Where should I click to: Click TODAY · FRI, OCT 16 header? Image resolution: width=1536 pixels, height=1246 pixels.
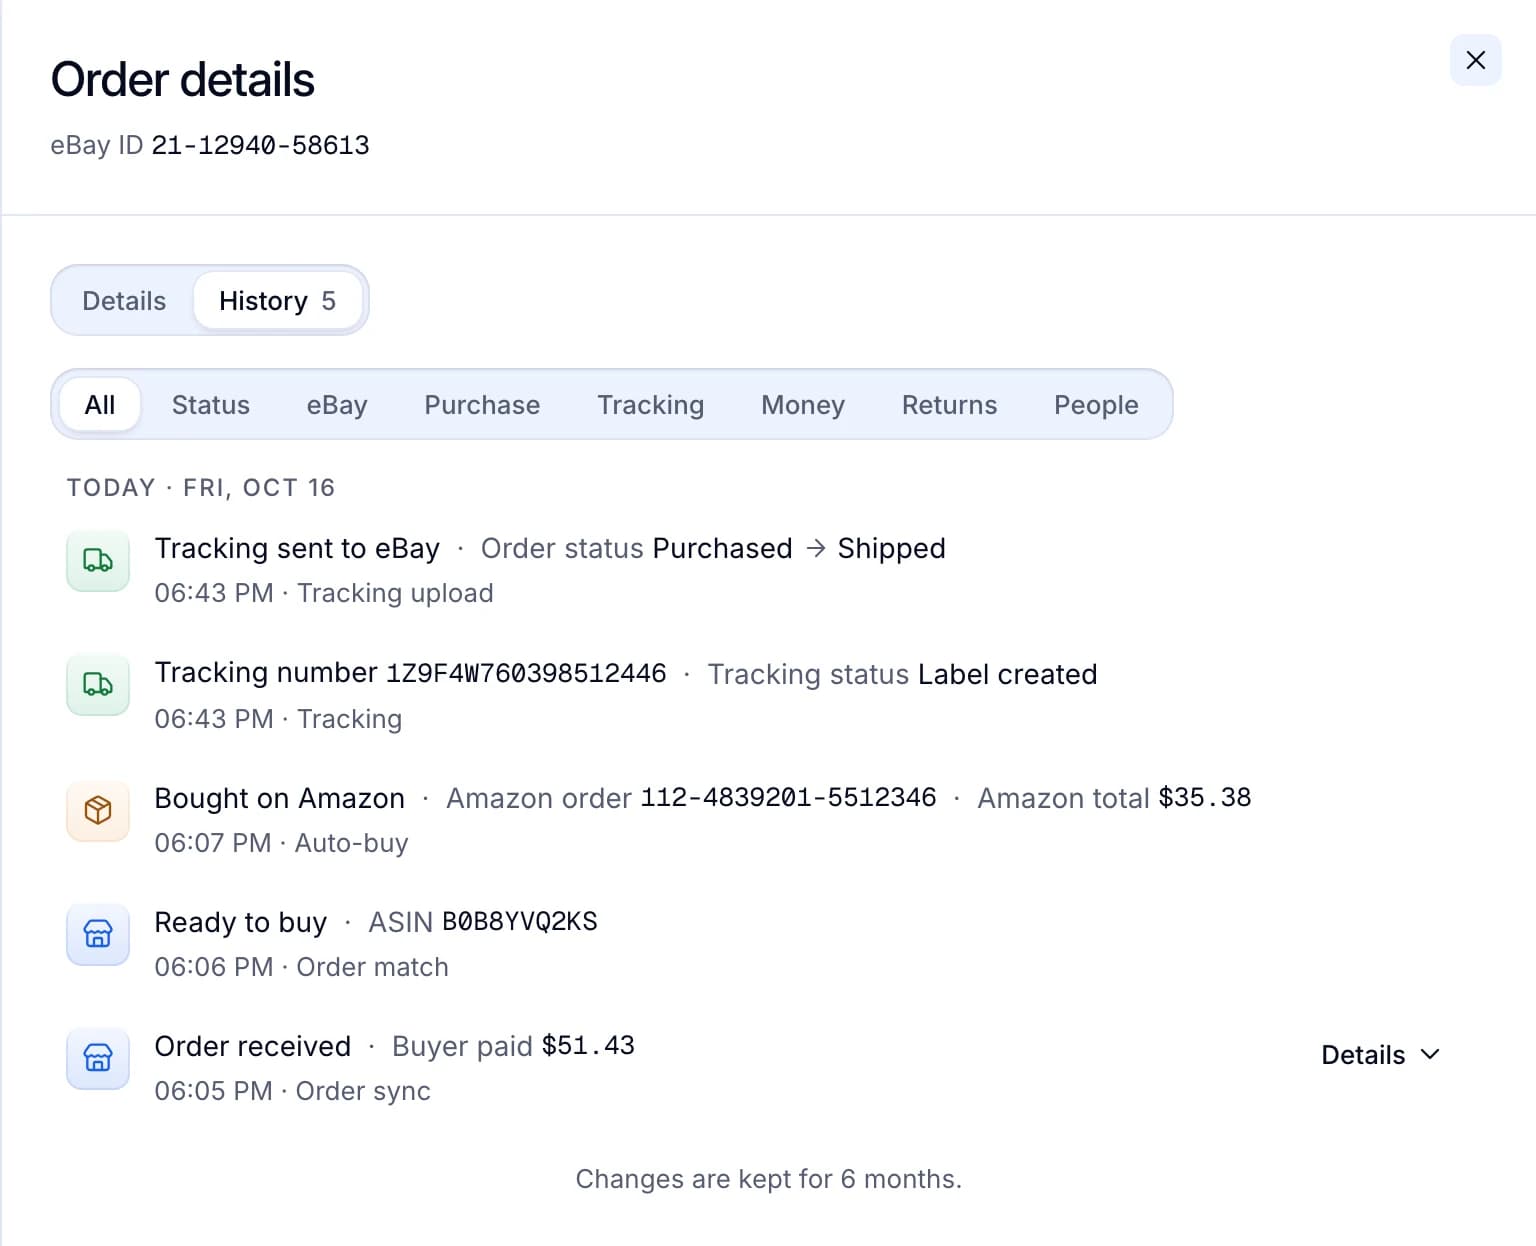(201, 487)
